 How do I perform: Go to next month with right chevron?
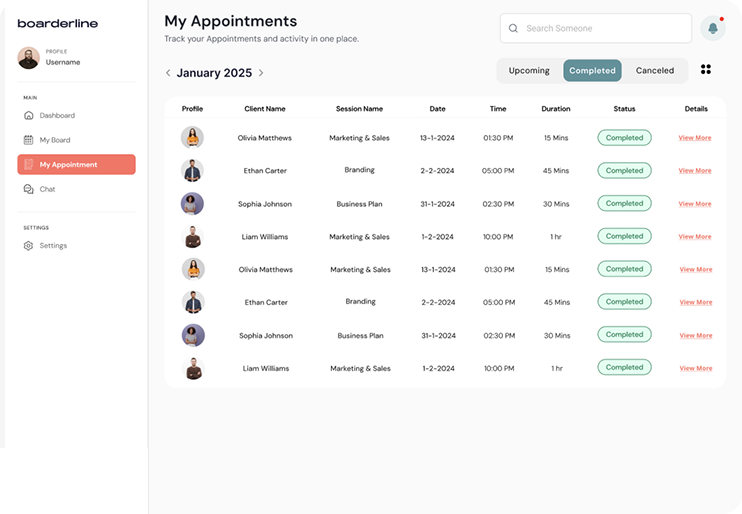(x=261, y=73)
